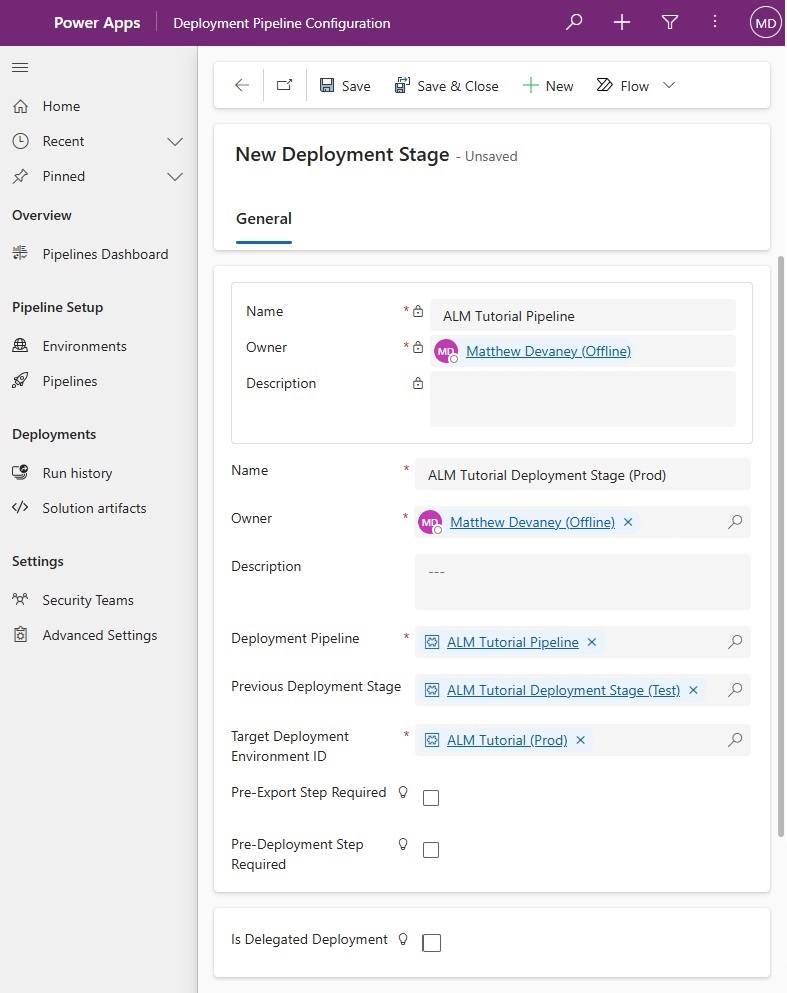Go back using the left arrow
The height and width of the screenshot is (993, 787).
(x=242, y=85)
